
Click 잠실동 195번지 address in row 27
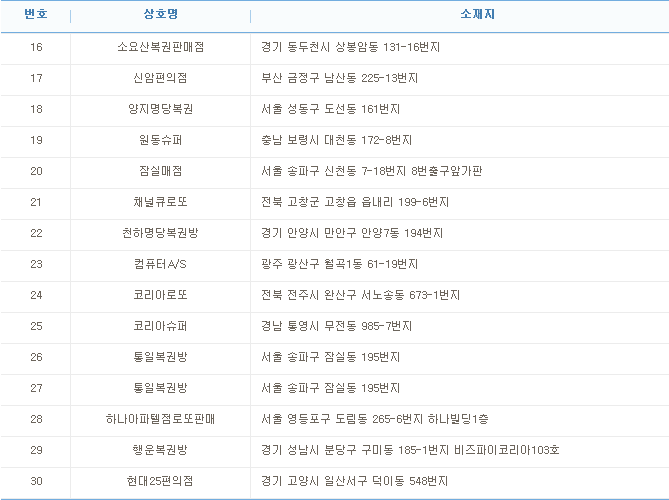[362, 388]
